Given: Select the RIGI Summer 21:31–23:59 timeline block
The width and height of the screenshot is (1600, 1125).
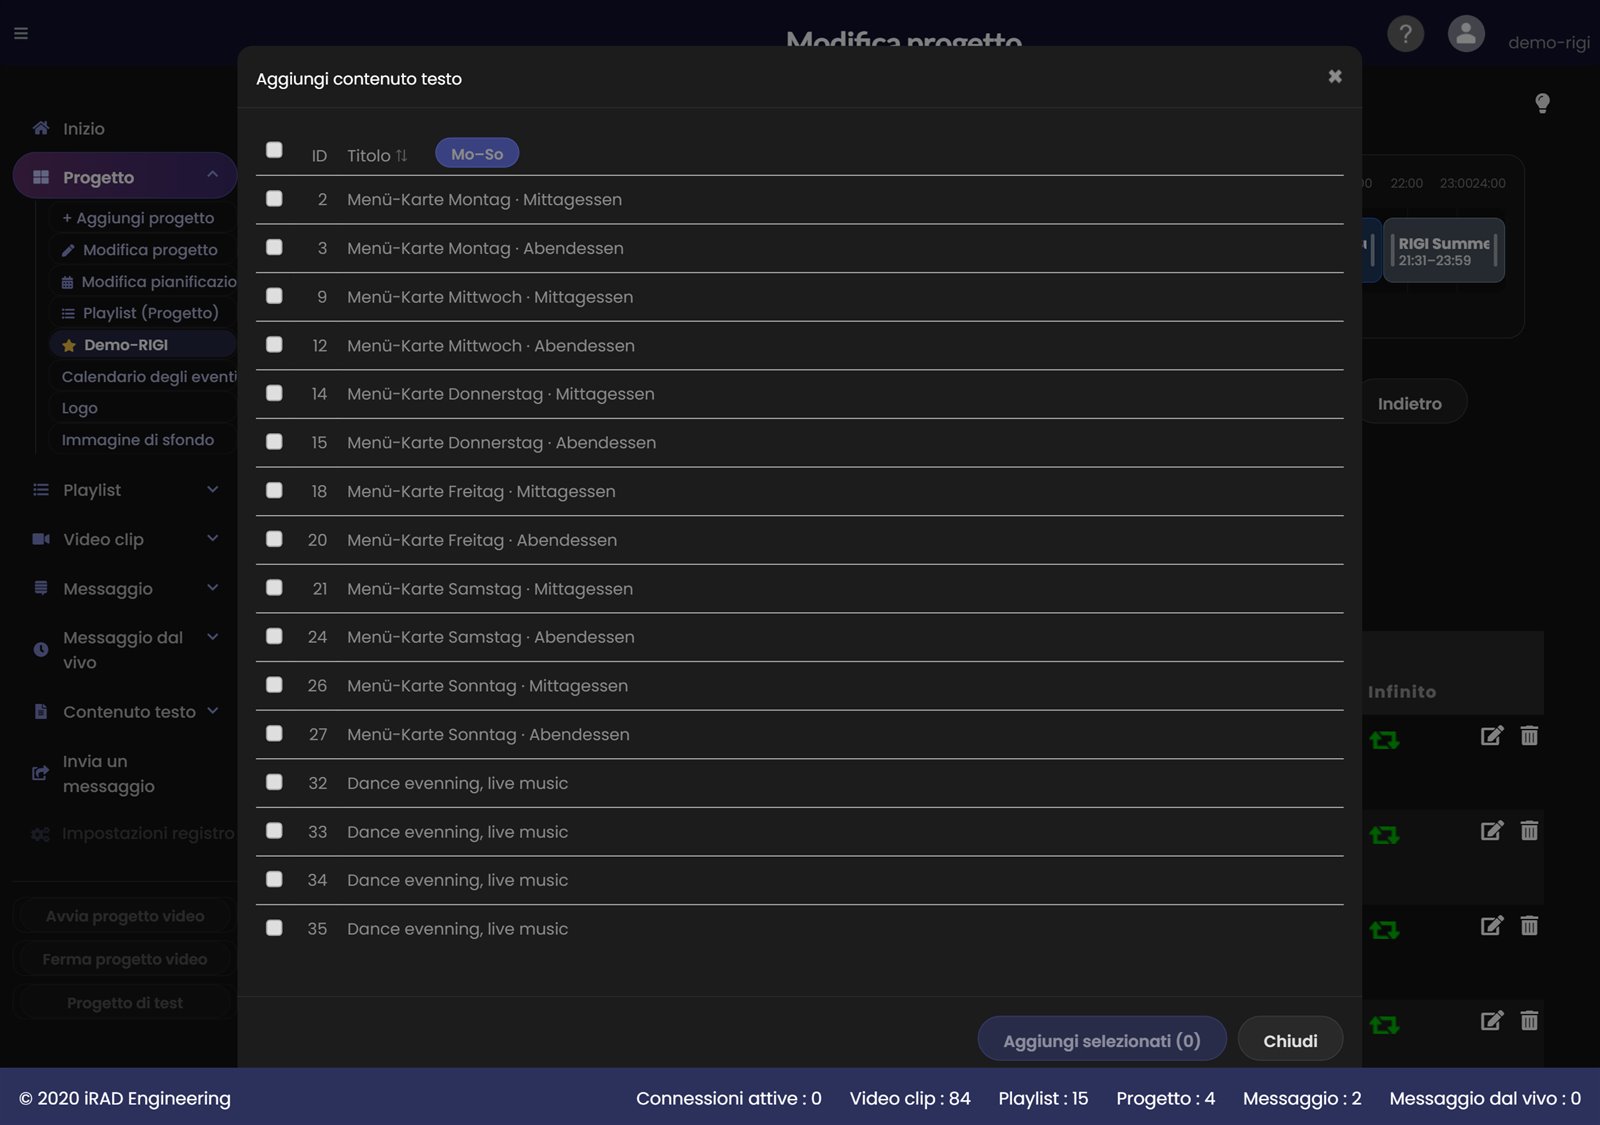Looking at the screenshot, I should [1444, 251].
